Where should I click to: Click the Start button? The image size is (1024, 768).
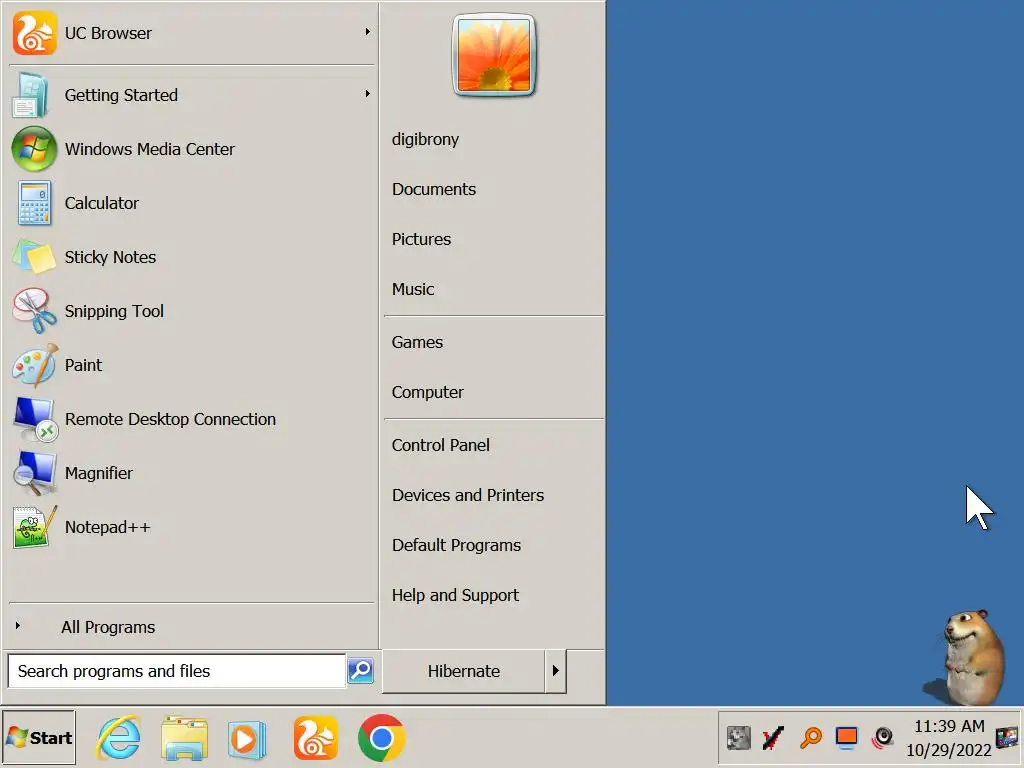point(39,738)
